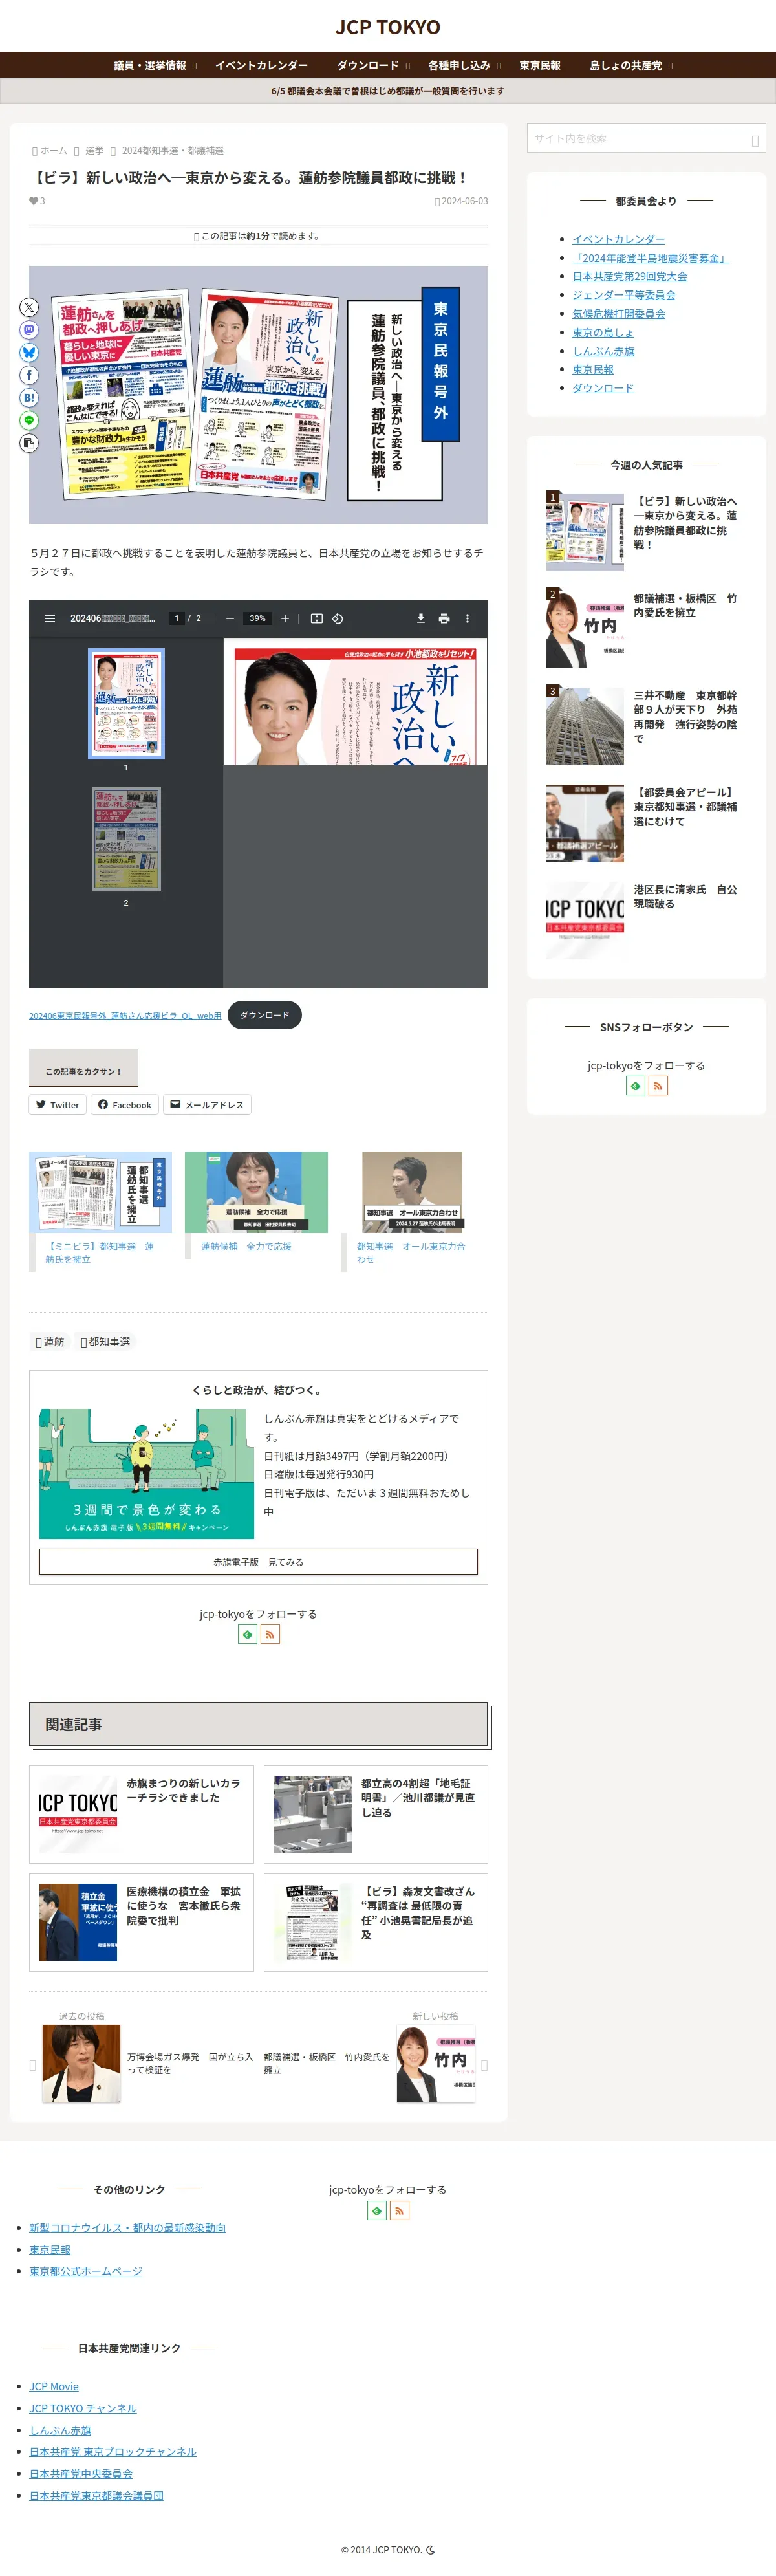Share article via round Facebook icon
The width and height of the screenshot is (776, 2576).
(29, 375)
